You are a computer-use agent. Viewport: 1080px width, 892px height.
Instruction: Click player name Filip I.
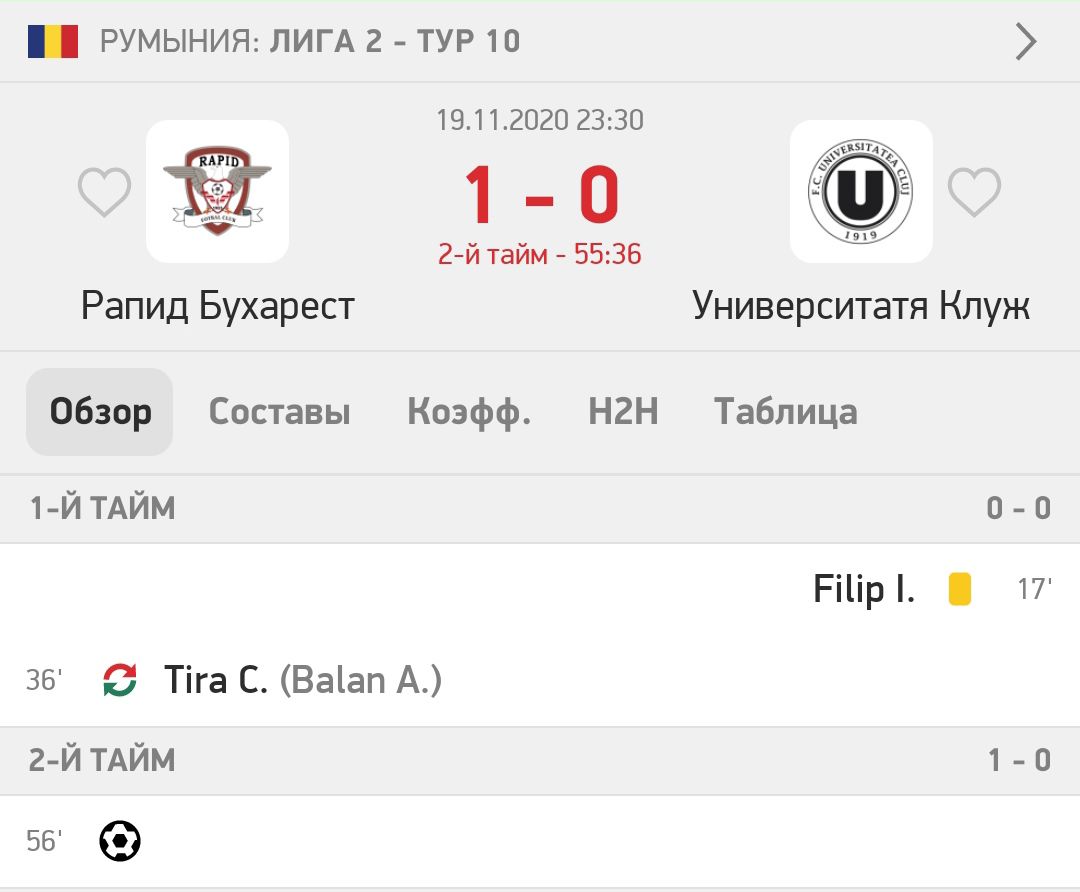tap(864, 589)
